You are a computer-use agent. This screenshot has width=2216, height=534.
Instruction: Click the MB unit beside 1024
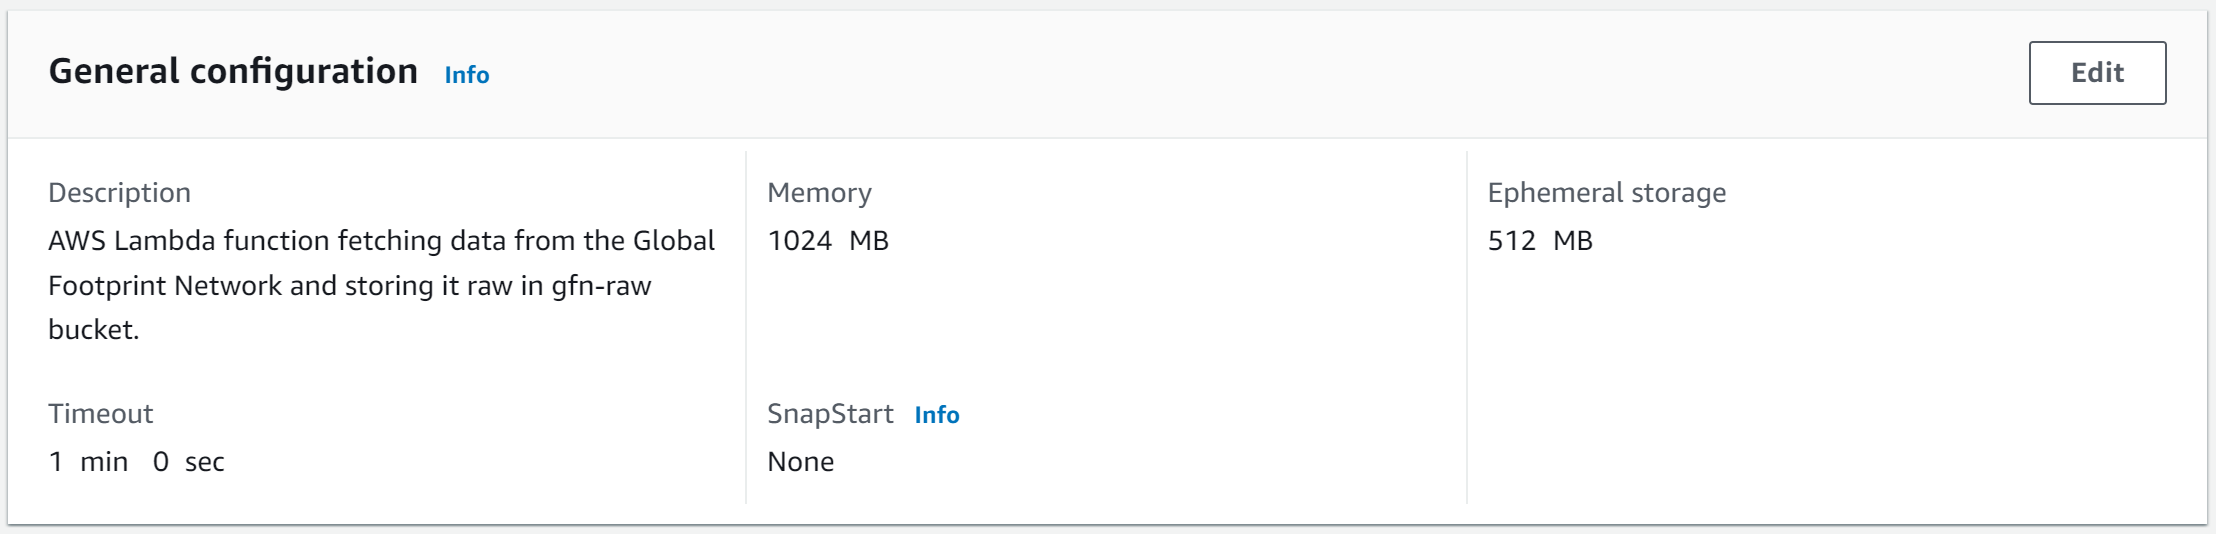click(869, 241)
